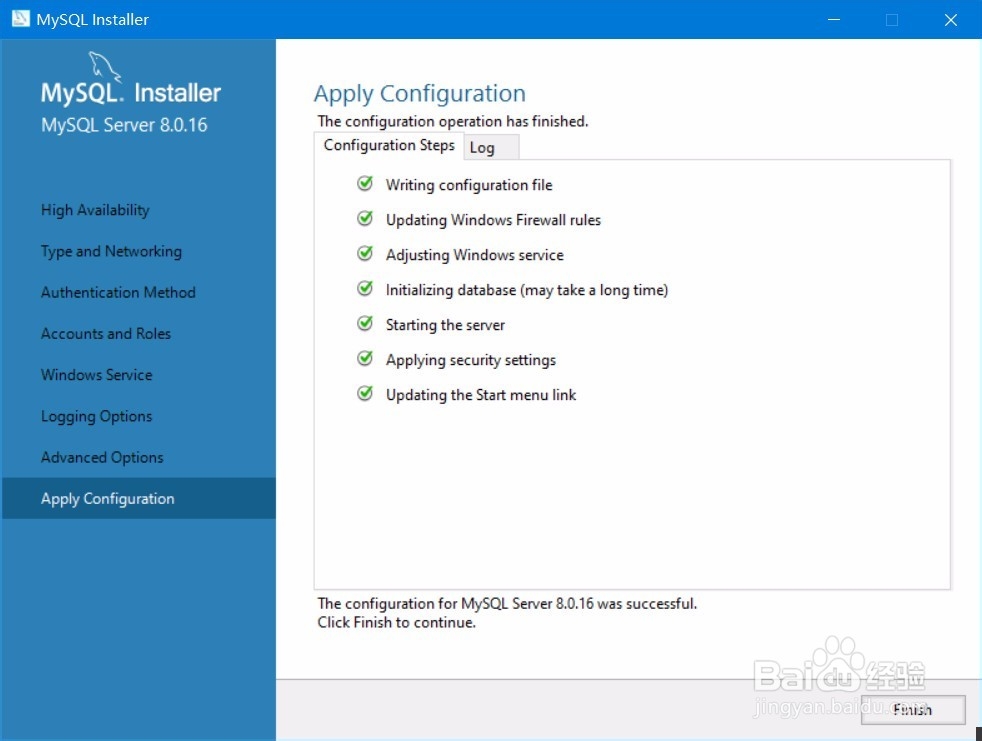Click green check next to Starting the server

364,324
